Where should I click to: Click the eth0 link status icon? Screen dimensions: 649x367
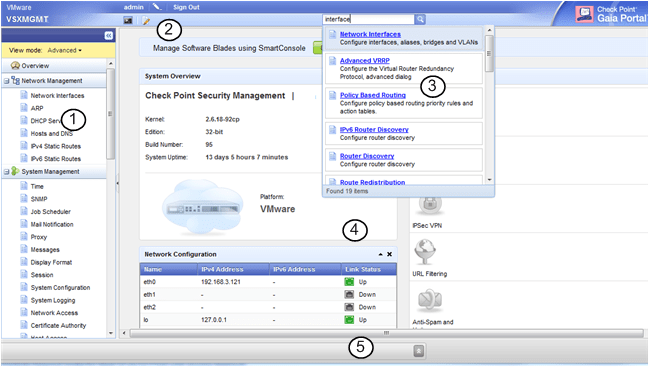tap(349, 282)
